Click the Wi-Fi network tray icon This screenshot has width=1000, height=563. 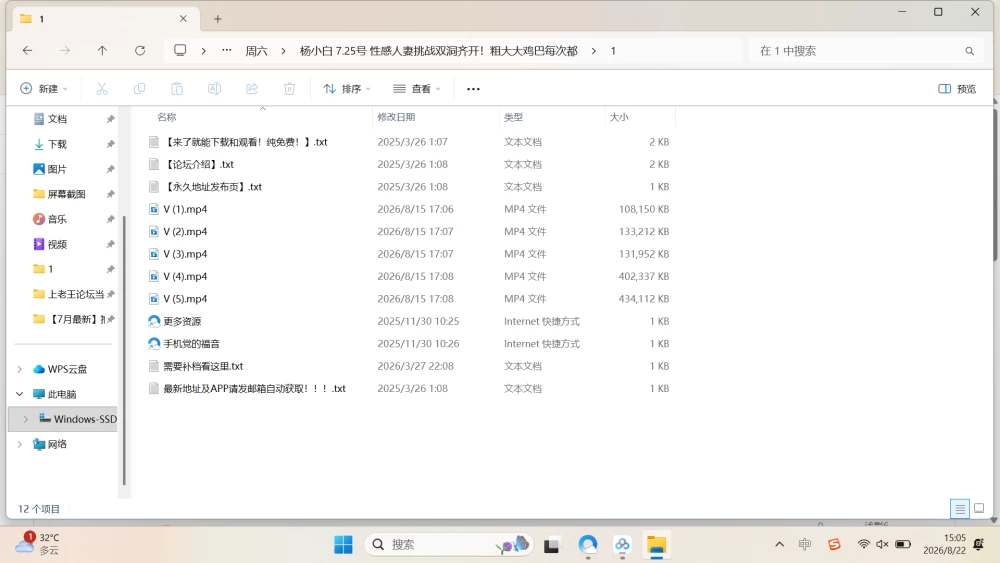[x=864, y=544]
